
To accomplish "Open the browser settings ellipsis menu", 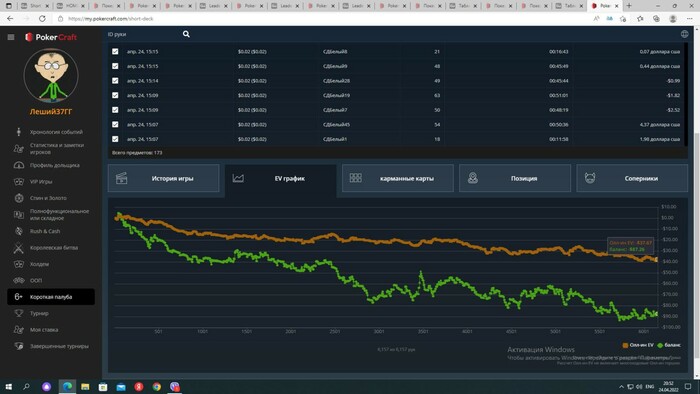I will pyautogui.click(x=690, y=19).
